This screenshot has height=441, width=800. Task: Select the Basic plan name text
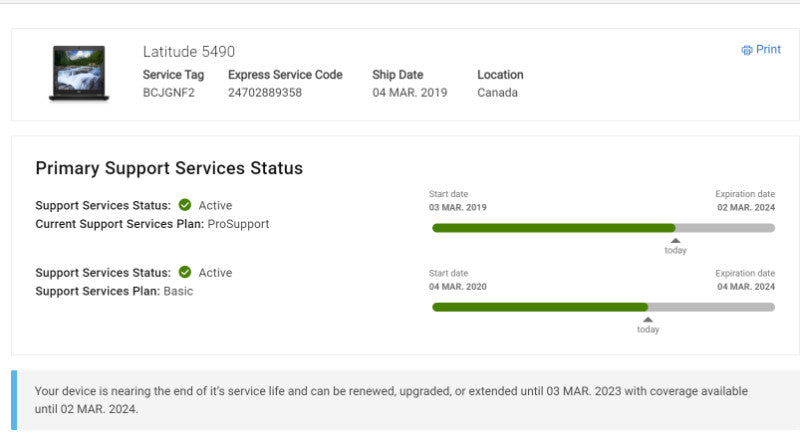click(x=178, y=291)
